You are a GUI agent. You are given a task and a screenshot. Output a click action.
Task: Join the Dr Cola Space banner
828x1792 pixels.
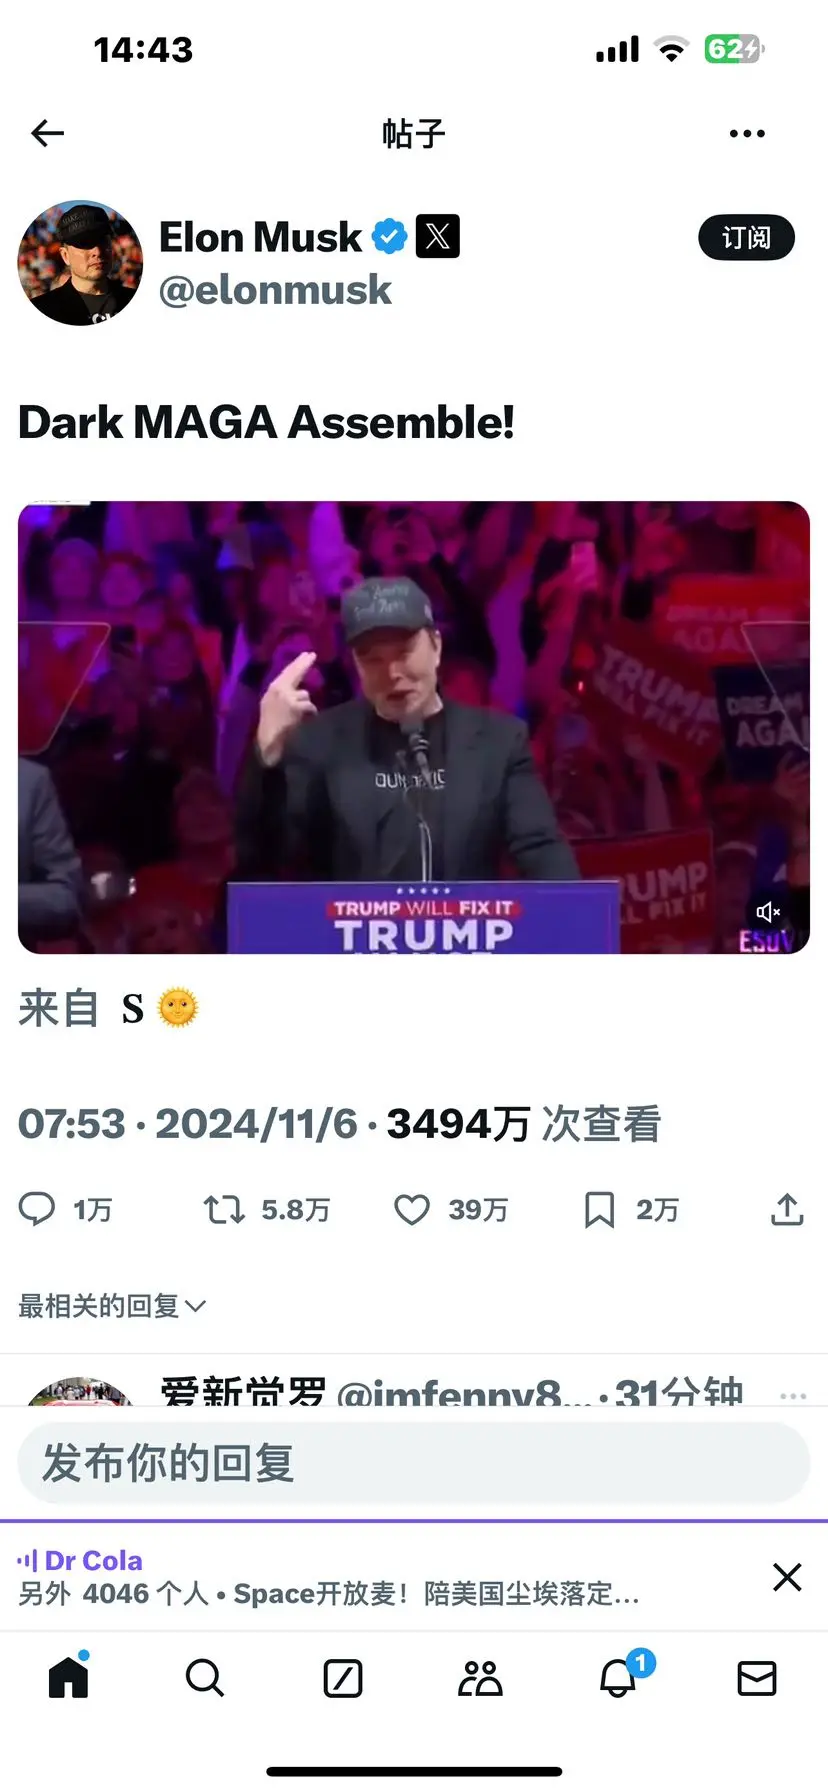coord(380,1577)
